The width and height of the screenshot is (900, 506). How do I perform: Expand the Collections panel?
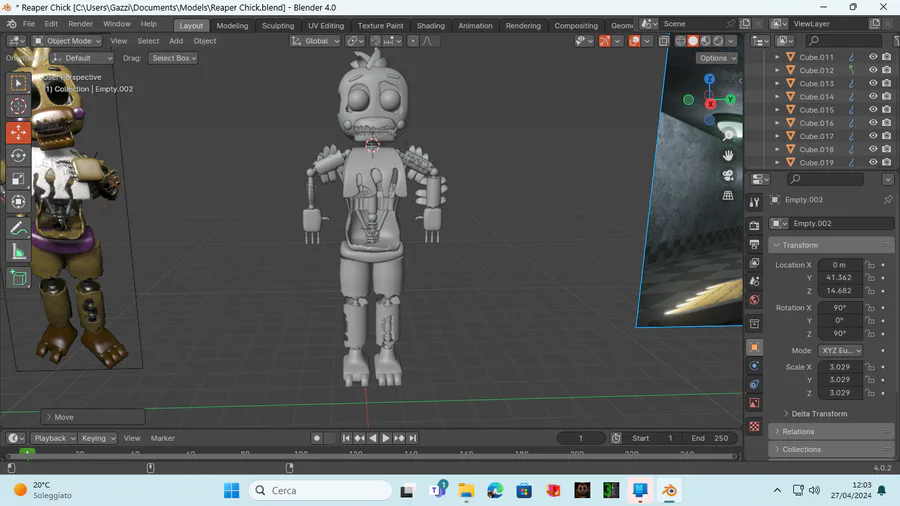831,449
